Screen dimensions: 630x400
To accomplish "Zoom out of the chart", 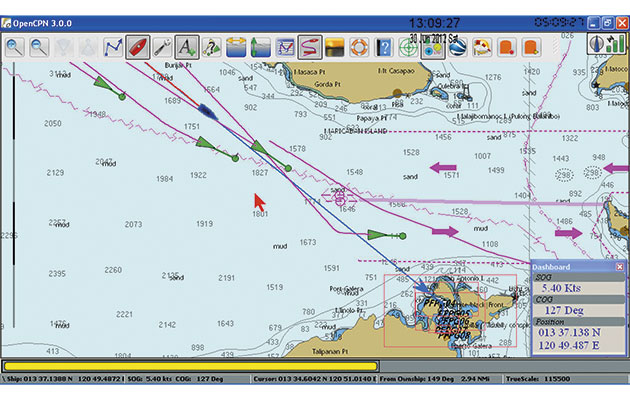I will tap(39, 47).
